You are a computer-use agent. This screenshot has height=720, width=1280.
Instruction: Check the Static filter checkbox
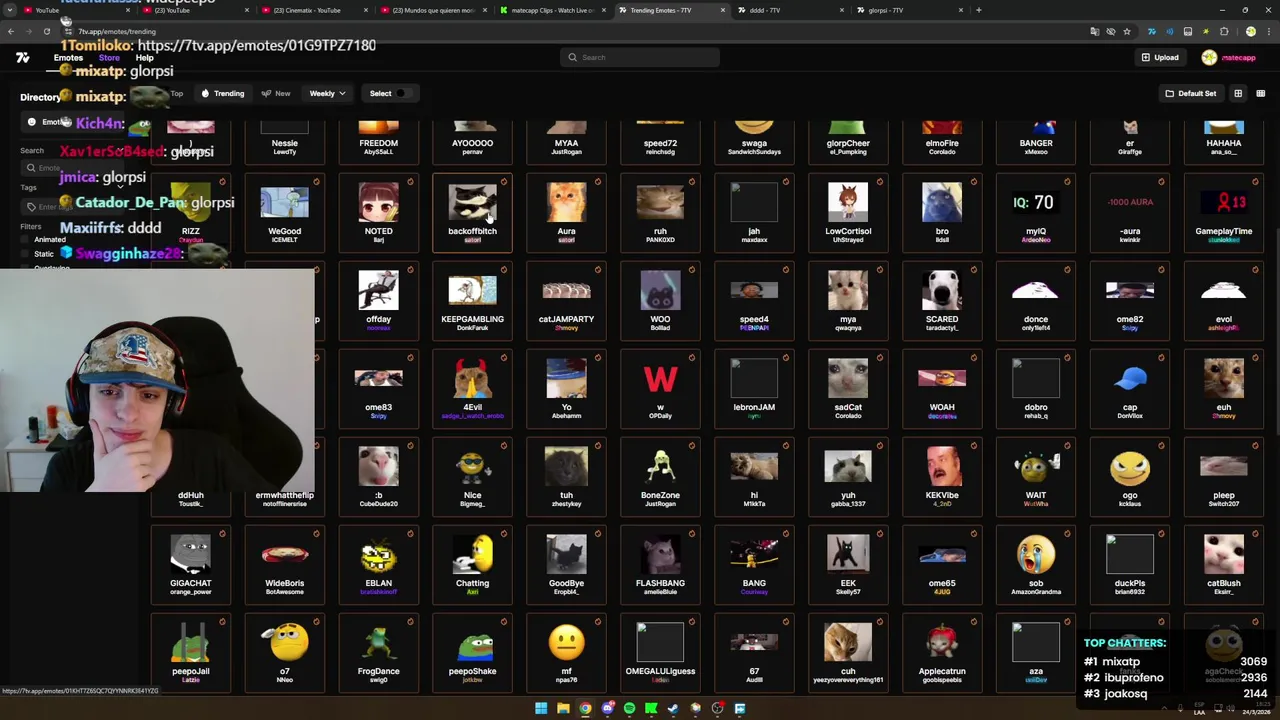(26, 254)
